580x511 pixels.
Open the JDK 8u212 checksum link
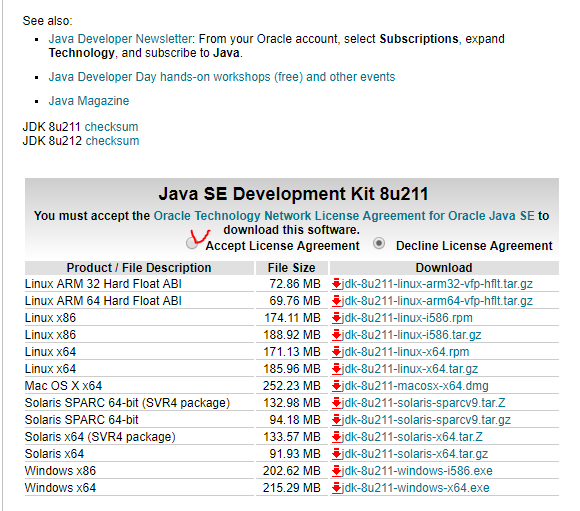112,141
